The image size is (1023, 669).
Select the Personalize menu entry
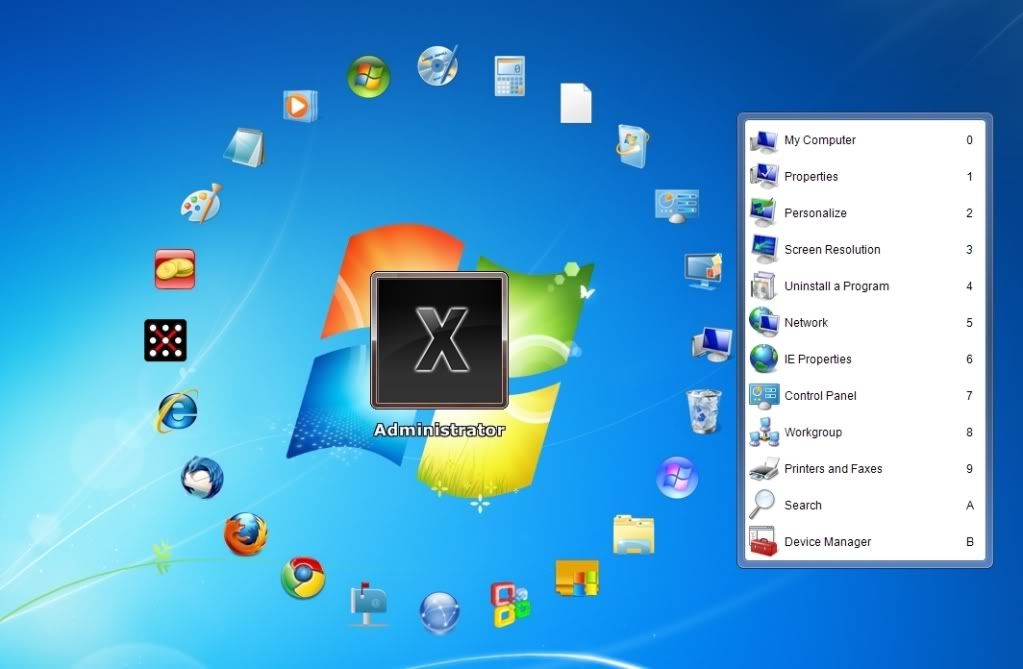[x=864, y=213]
